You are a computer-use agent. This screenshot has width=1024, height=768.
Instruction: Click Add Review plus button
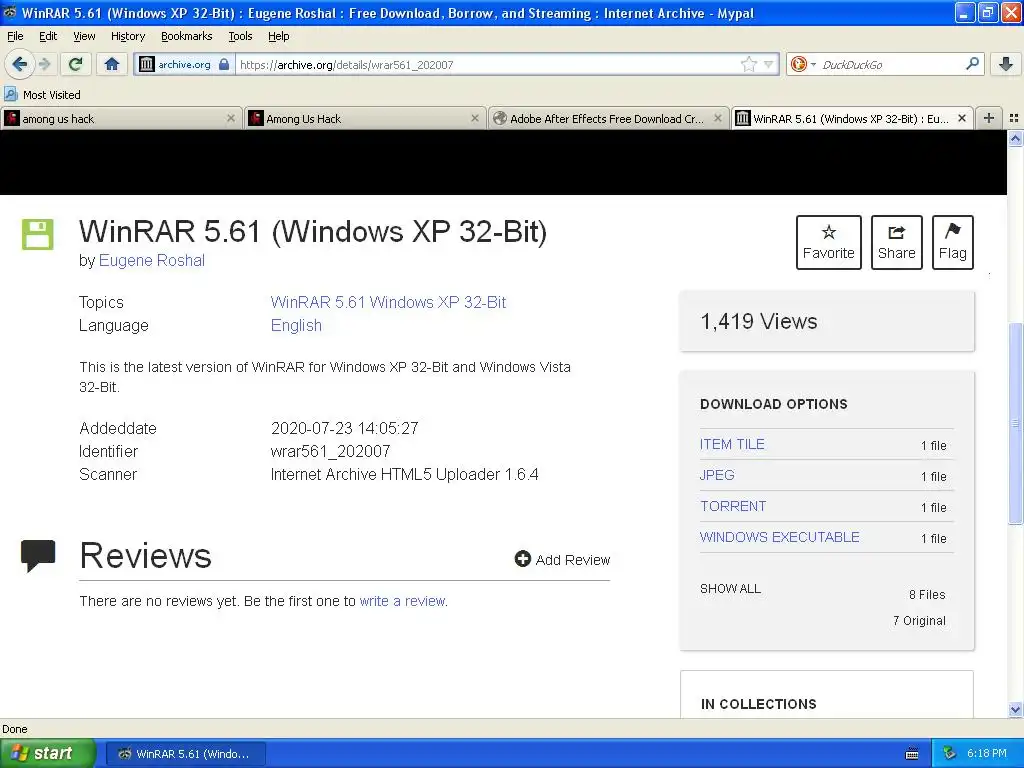click(562, 560)
